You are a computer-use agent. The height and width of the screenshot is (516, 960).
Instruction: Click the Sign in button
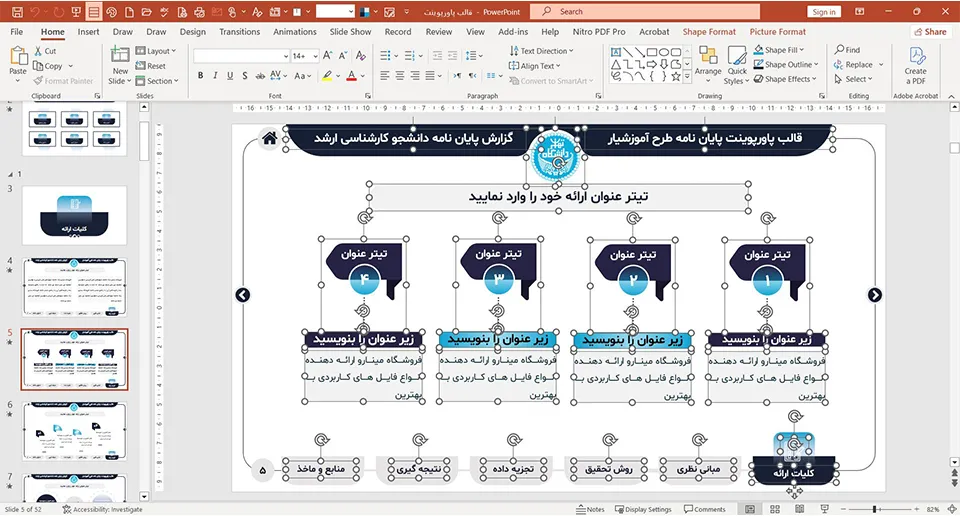pos(824,12)
